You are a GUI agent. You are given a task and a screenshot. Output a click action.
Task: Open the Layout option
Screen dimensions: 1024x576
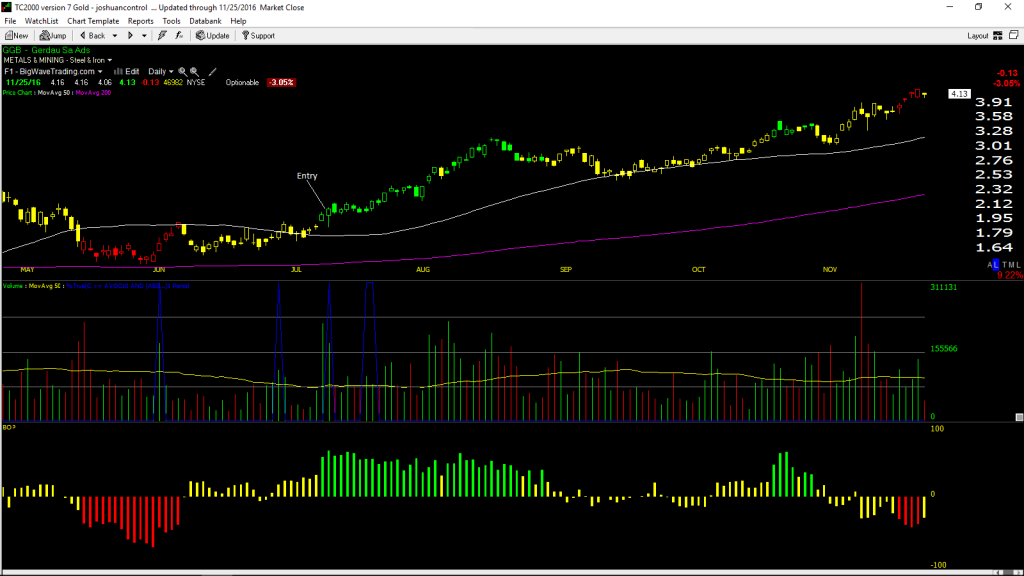tap(977, 36)
